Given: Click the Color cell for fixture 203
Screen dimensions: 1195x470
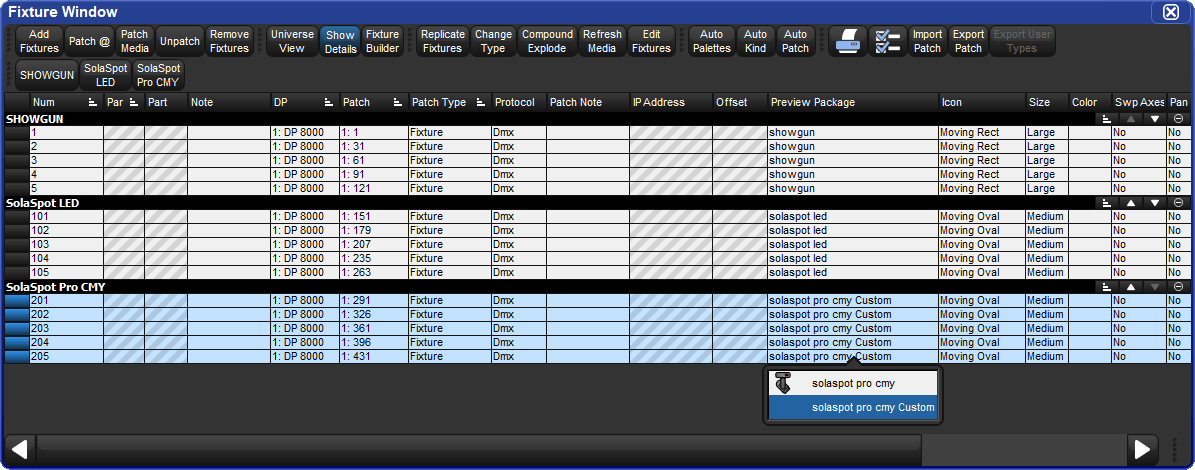Looking at the screenshot, I should 1089,328.
